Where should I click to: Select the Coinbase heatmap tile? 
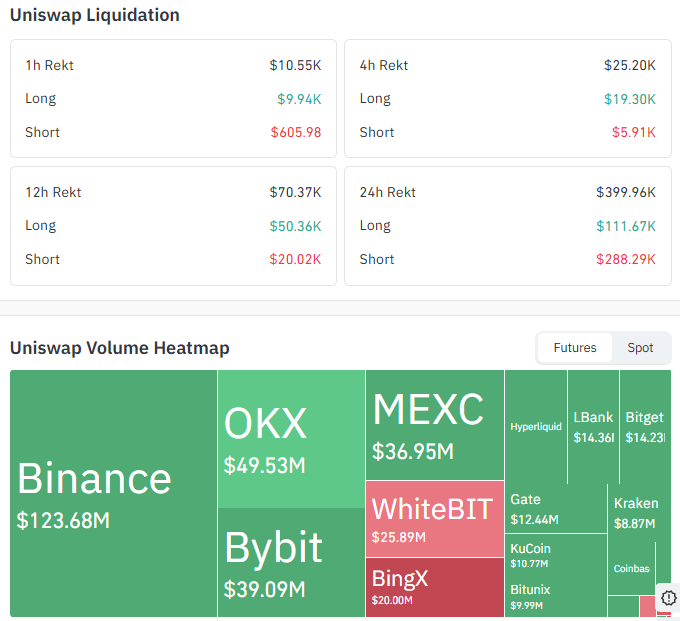pos(631,569)
